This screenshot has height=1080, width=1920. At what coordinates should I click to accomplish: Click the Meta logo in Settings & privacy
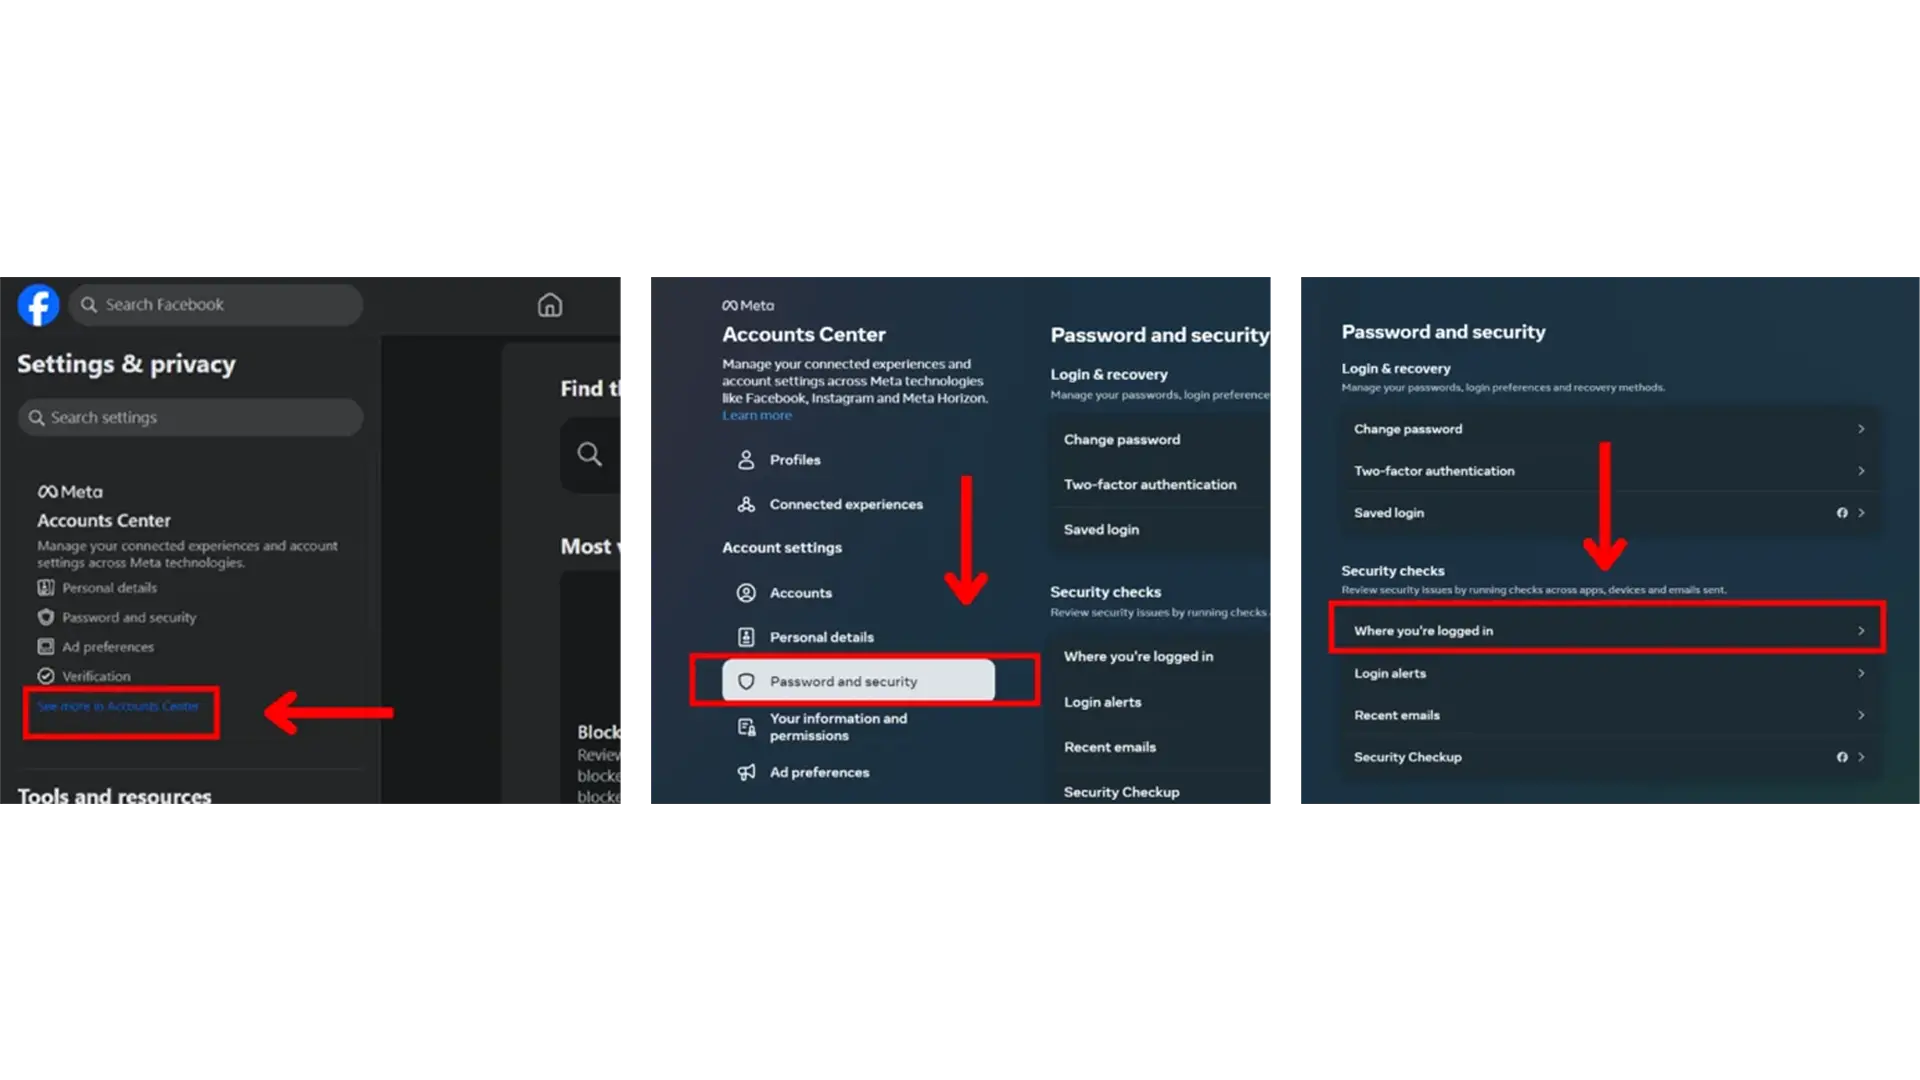70,492
